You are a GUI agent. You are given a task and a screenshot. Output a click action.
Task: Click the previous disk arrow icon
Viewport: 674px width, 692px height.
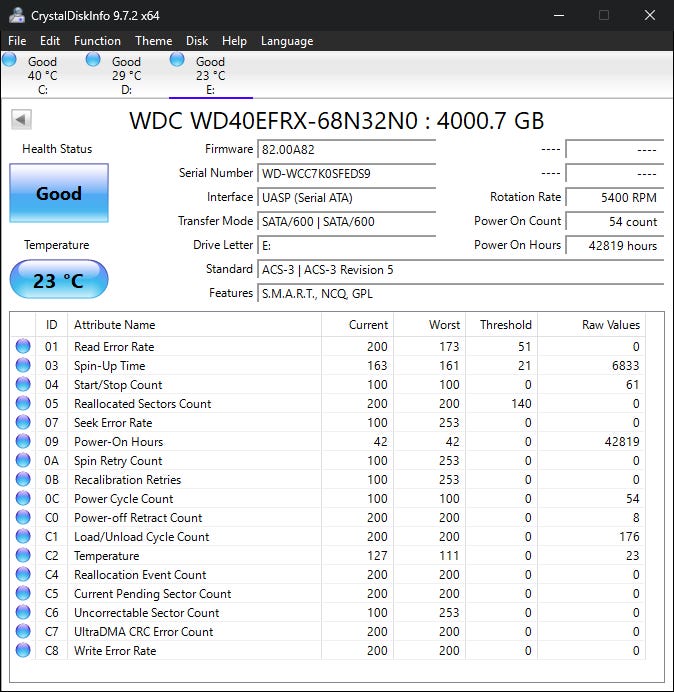point(21,120)
